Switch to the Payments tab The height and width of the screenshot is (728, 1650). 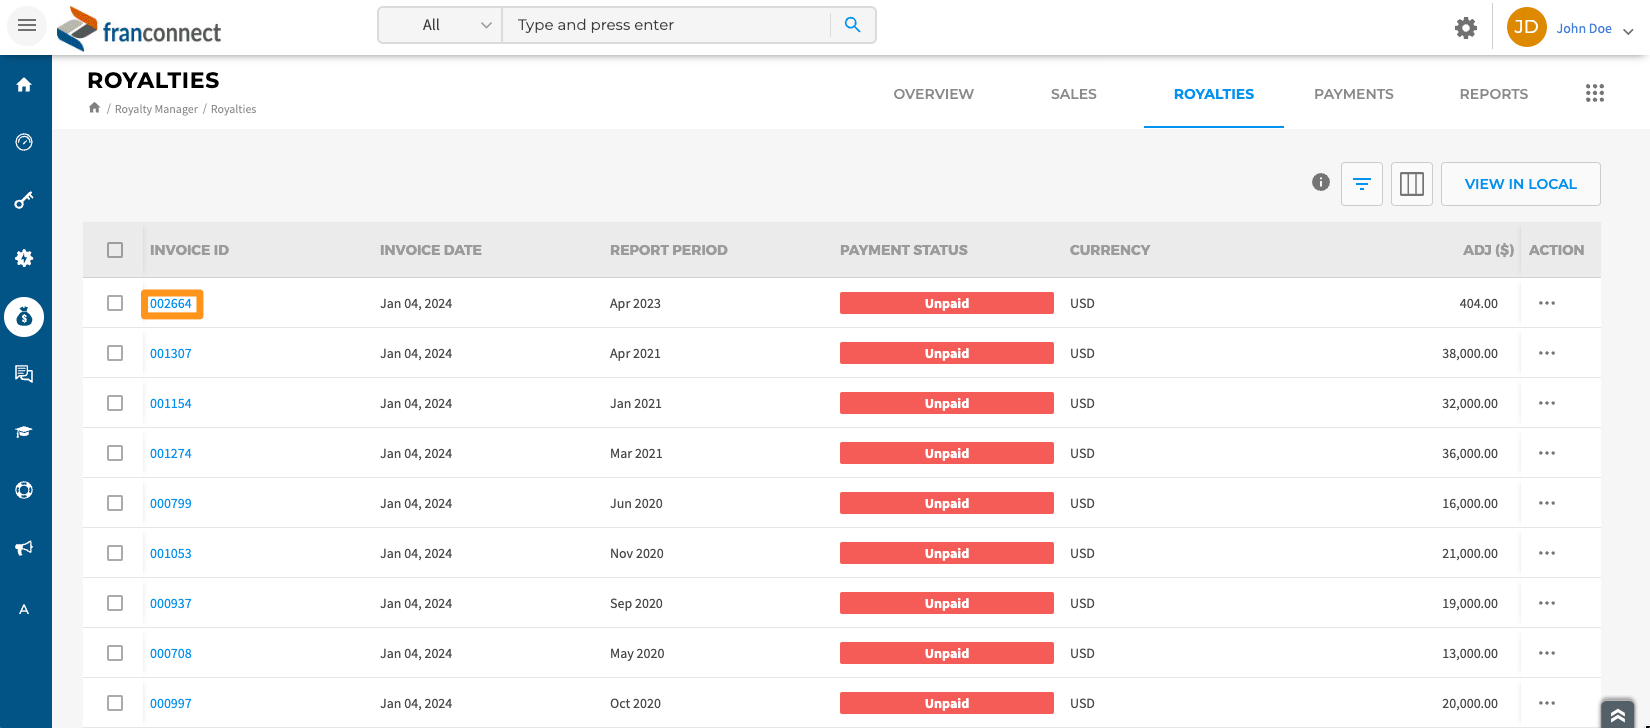(x=1353, y=94)
